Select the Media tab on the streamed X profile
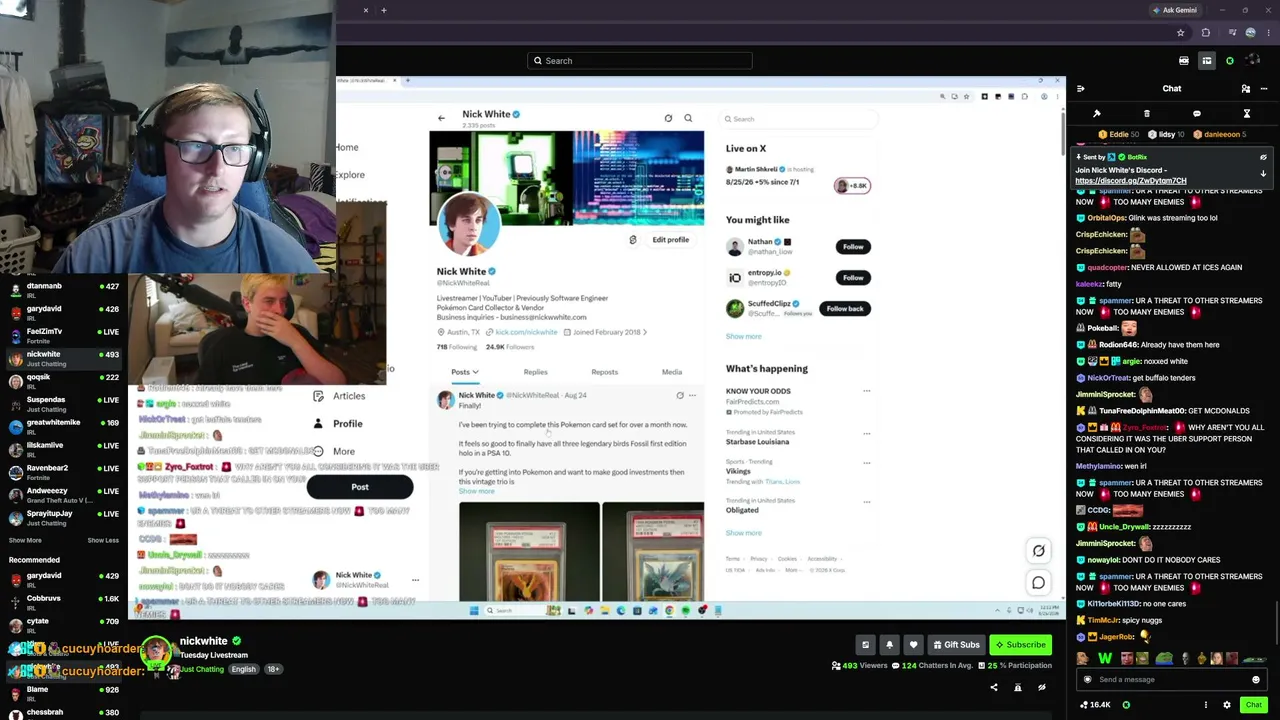1280x720 pixels. pos(672,372)
